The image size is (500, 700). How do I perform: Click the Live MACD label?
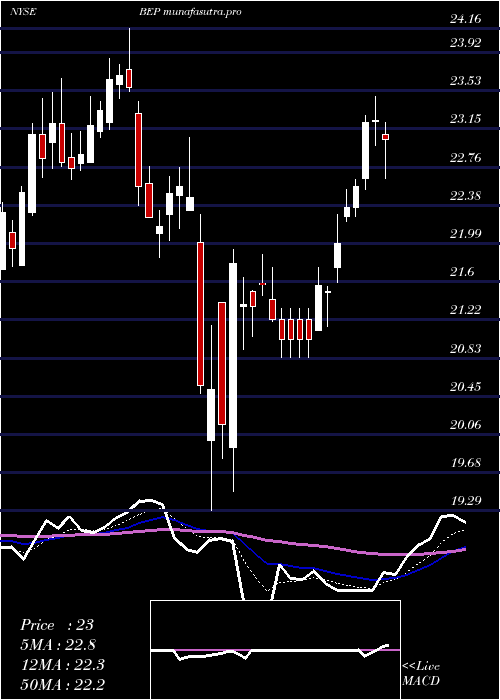click(421, 674)
